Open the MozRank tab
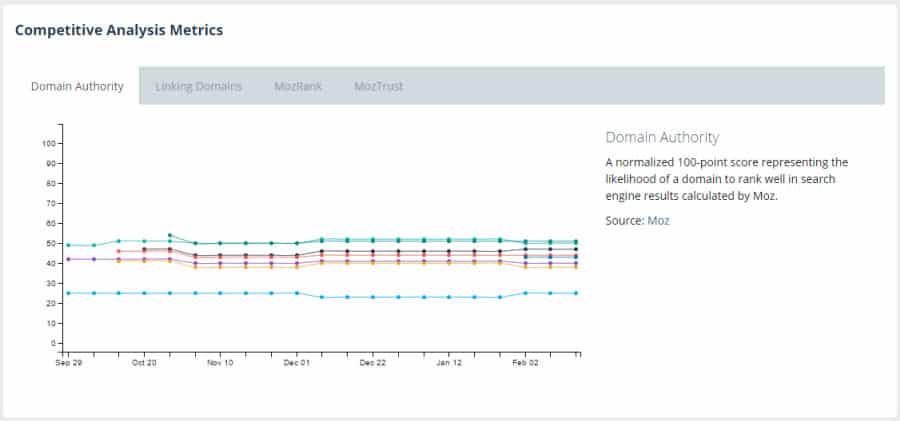This screenshot has width=900, height=421. tap(298, 86)
